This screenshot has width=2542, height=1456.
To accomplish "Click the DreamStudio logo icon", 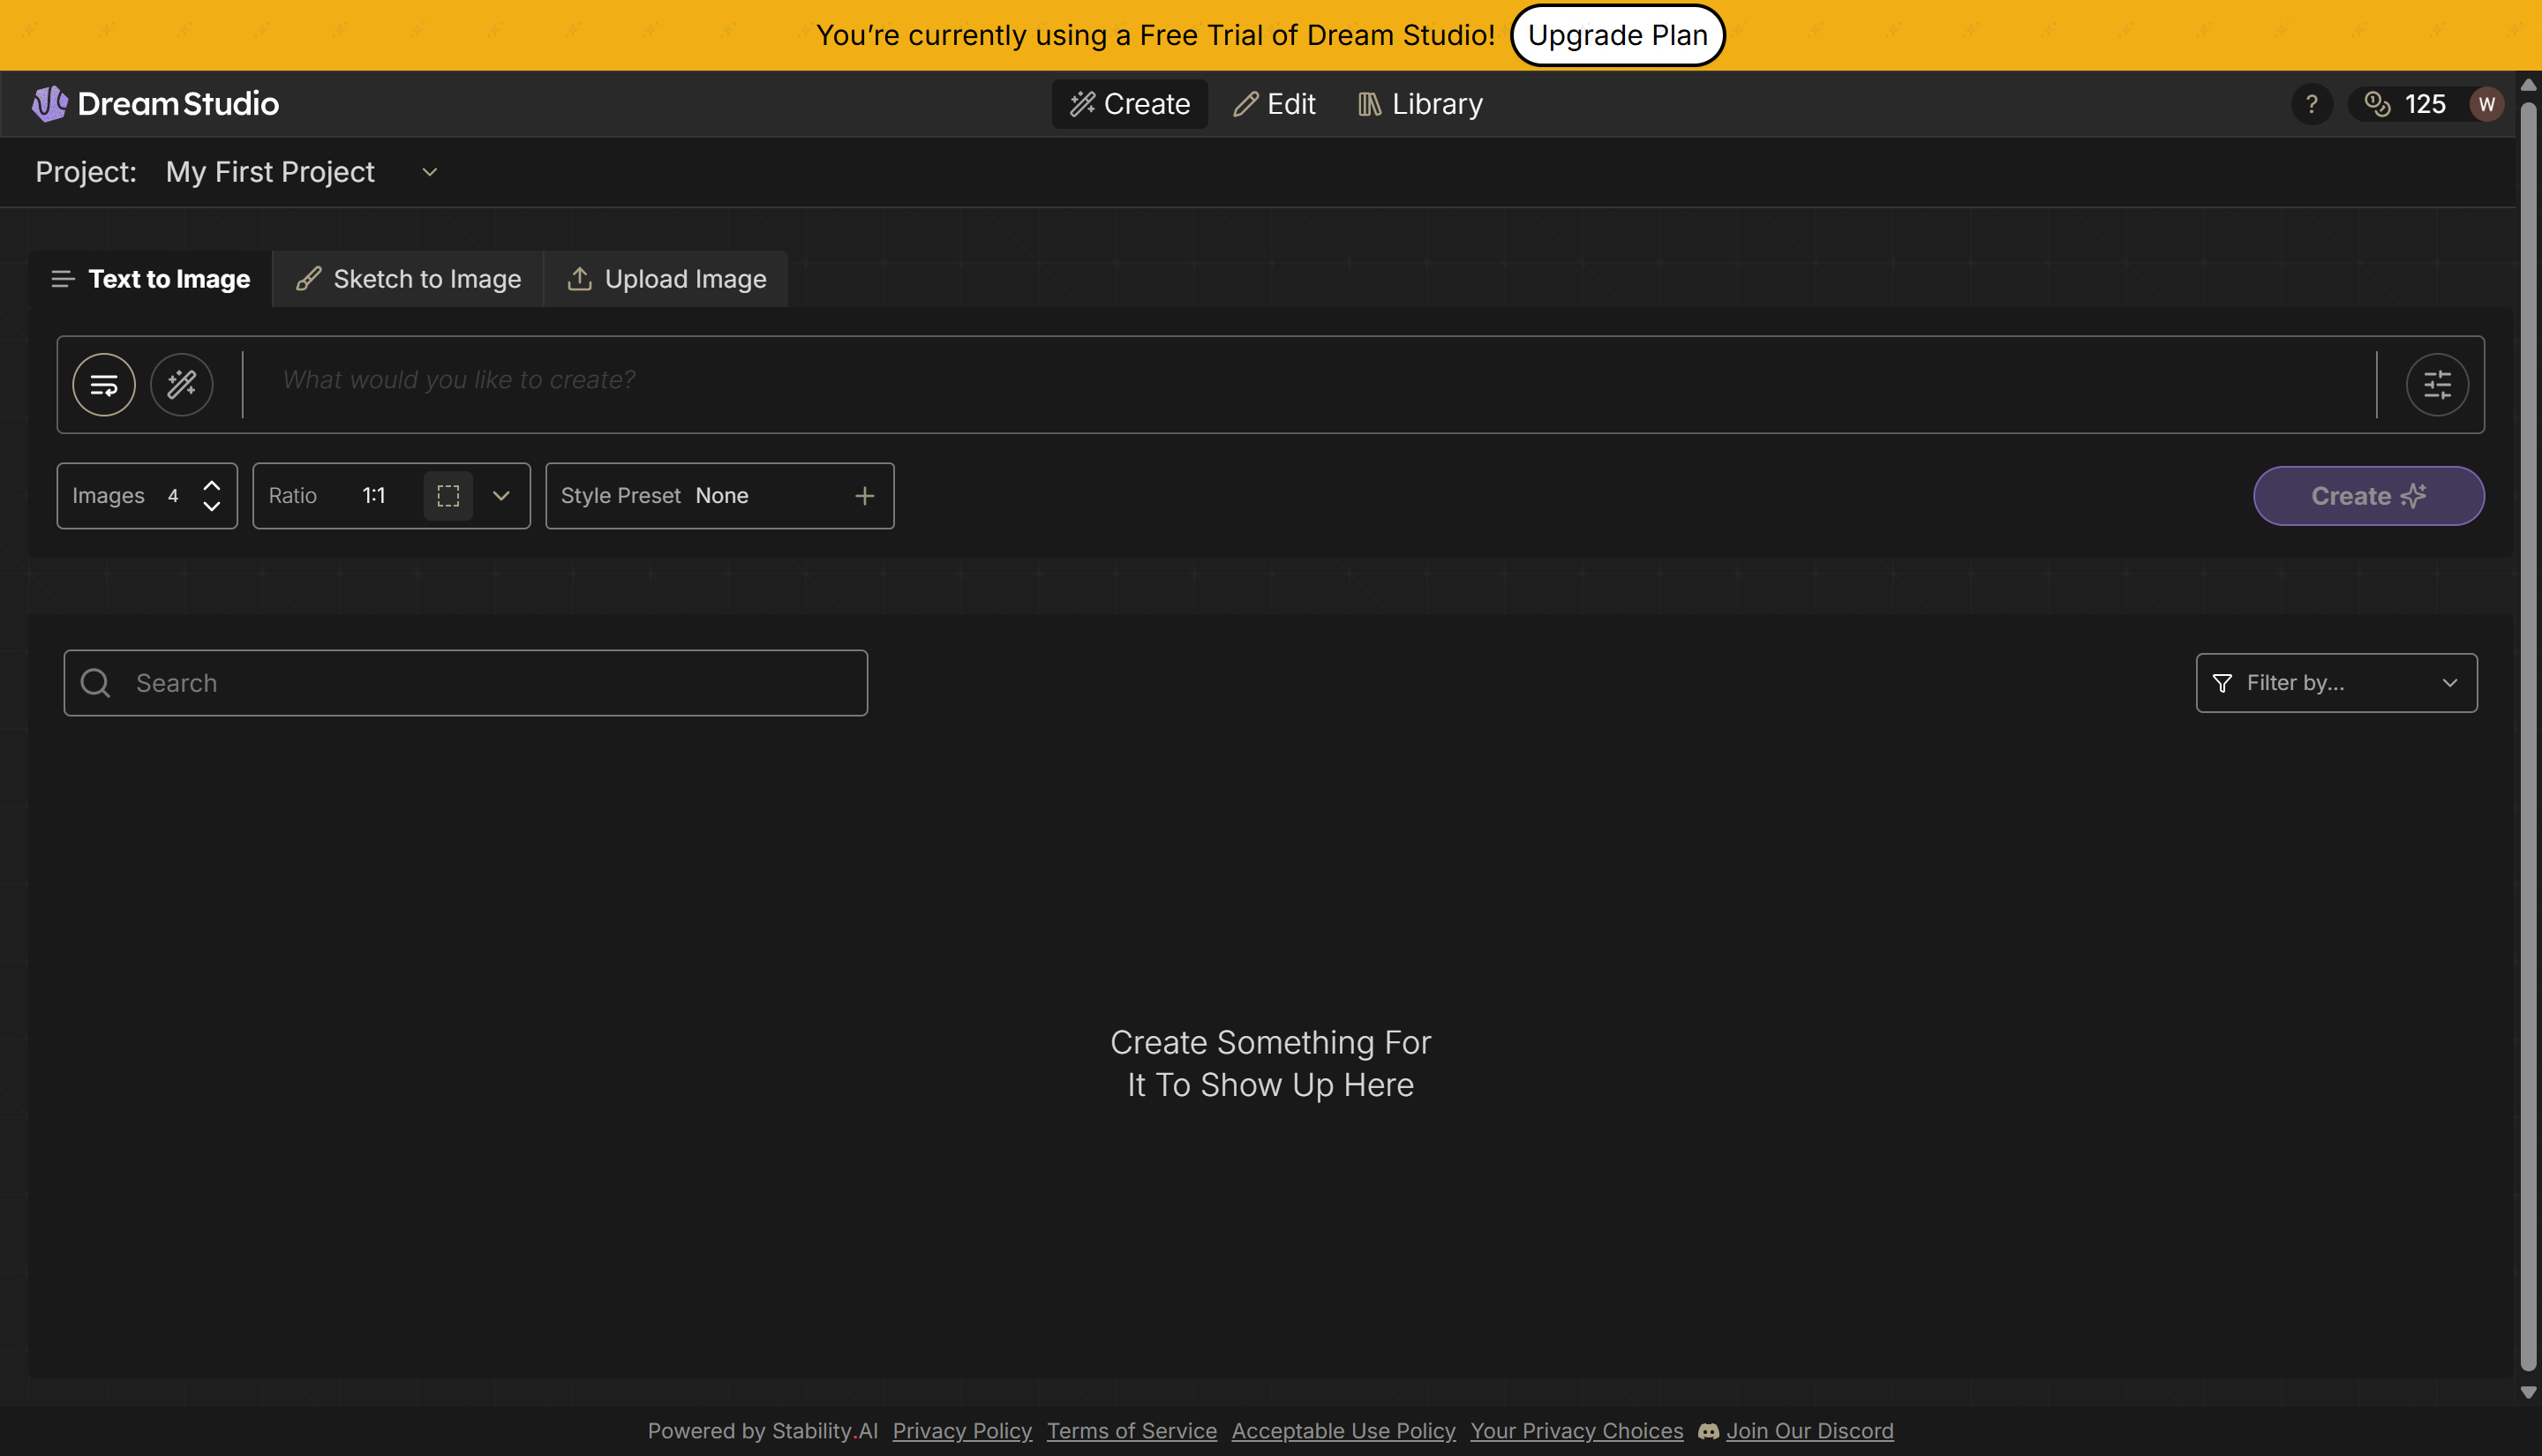I will coord(48,103).
